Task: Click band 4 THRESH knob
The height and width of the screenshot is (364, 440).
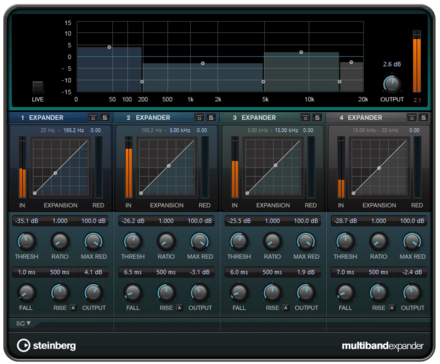Action: [x=345, y=241]
